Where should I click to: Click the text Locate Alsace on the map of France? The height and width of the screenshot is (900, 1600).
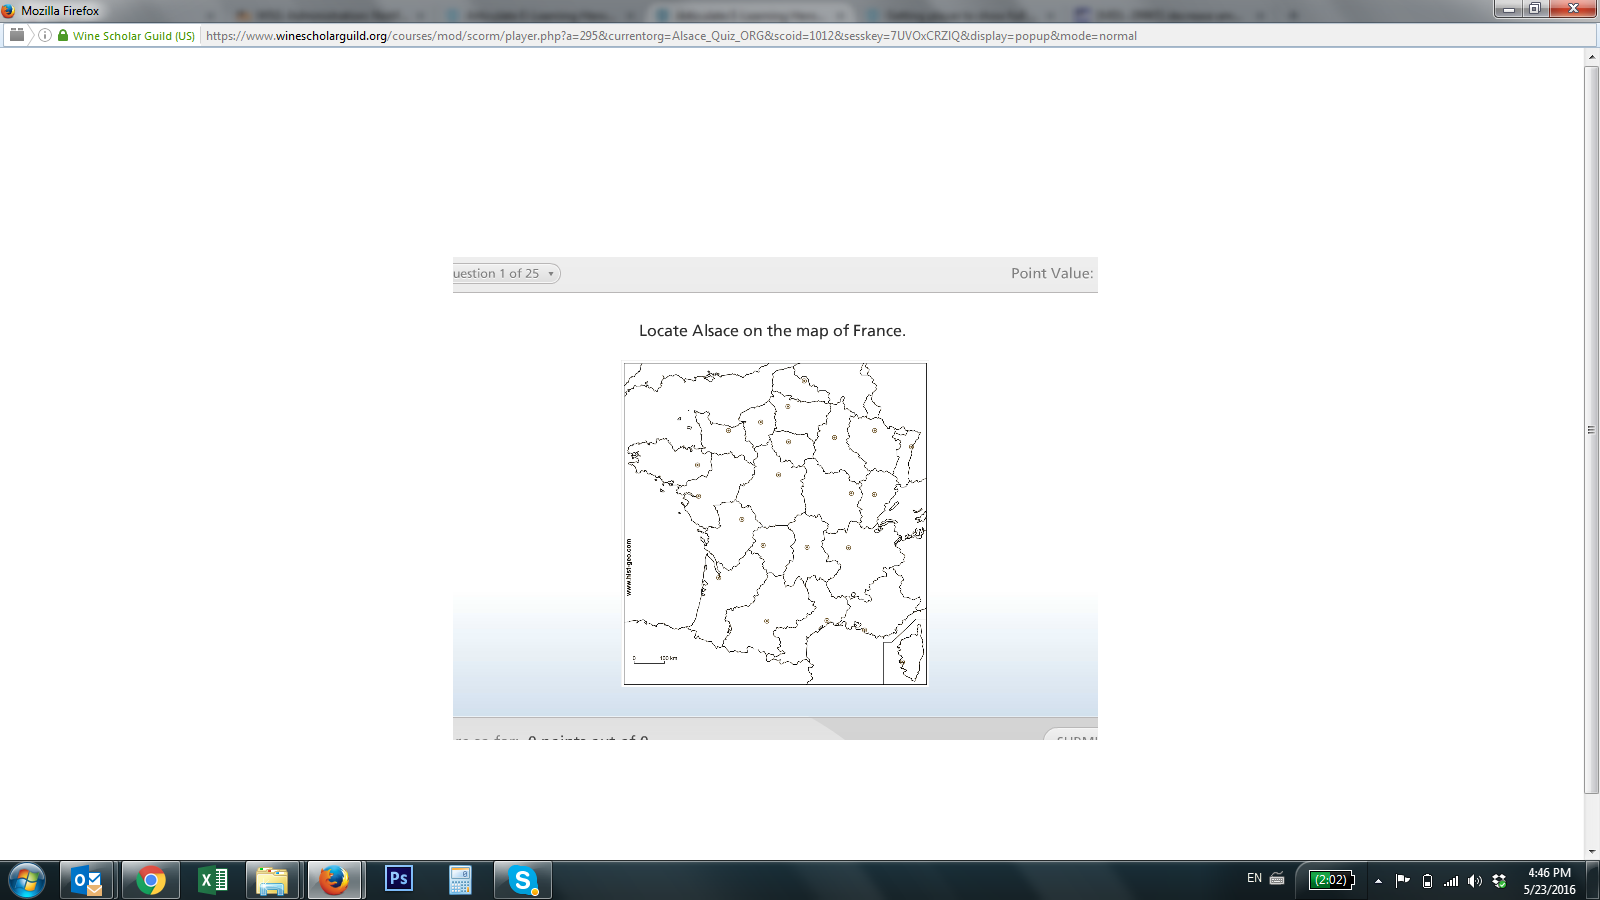pos(772,331)
